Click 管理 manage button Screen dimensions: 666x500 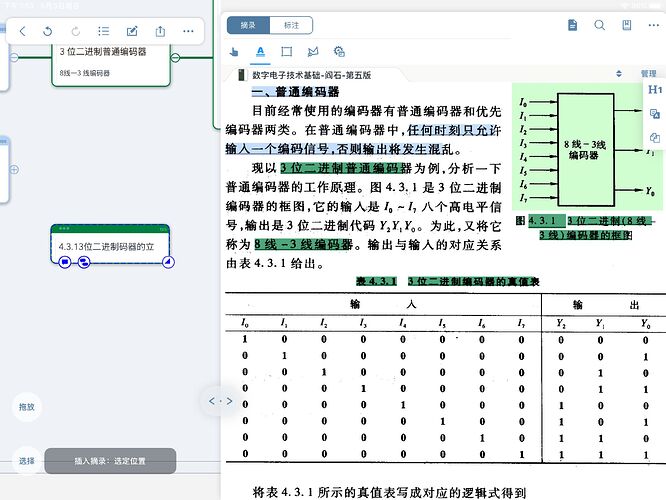pos(649,73)
